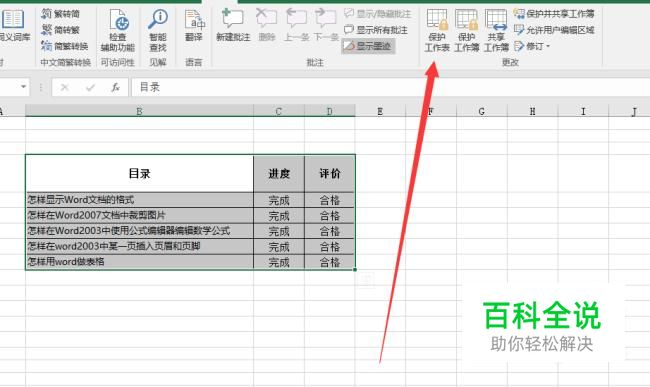
Task: Select column E header
Action: (380, 111)
